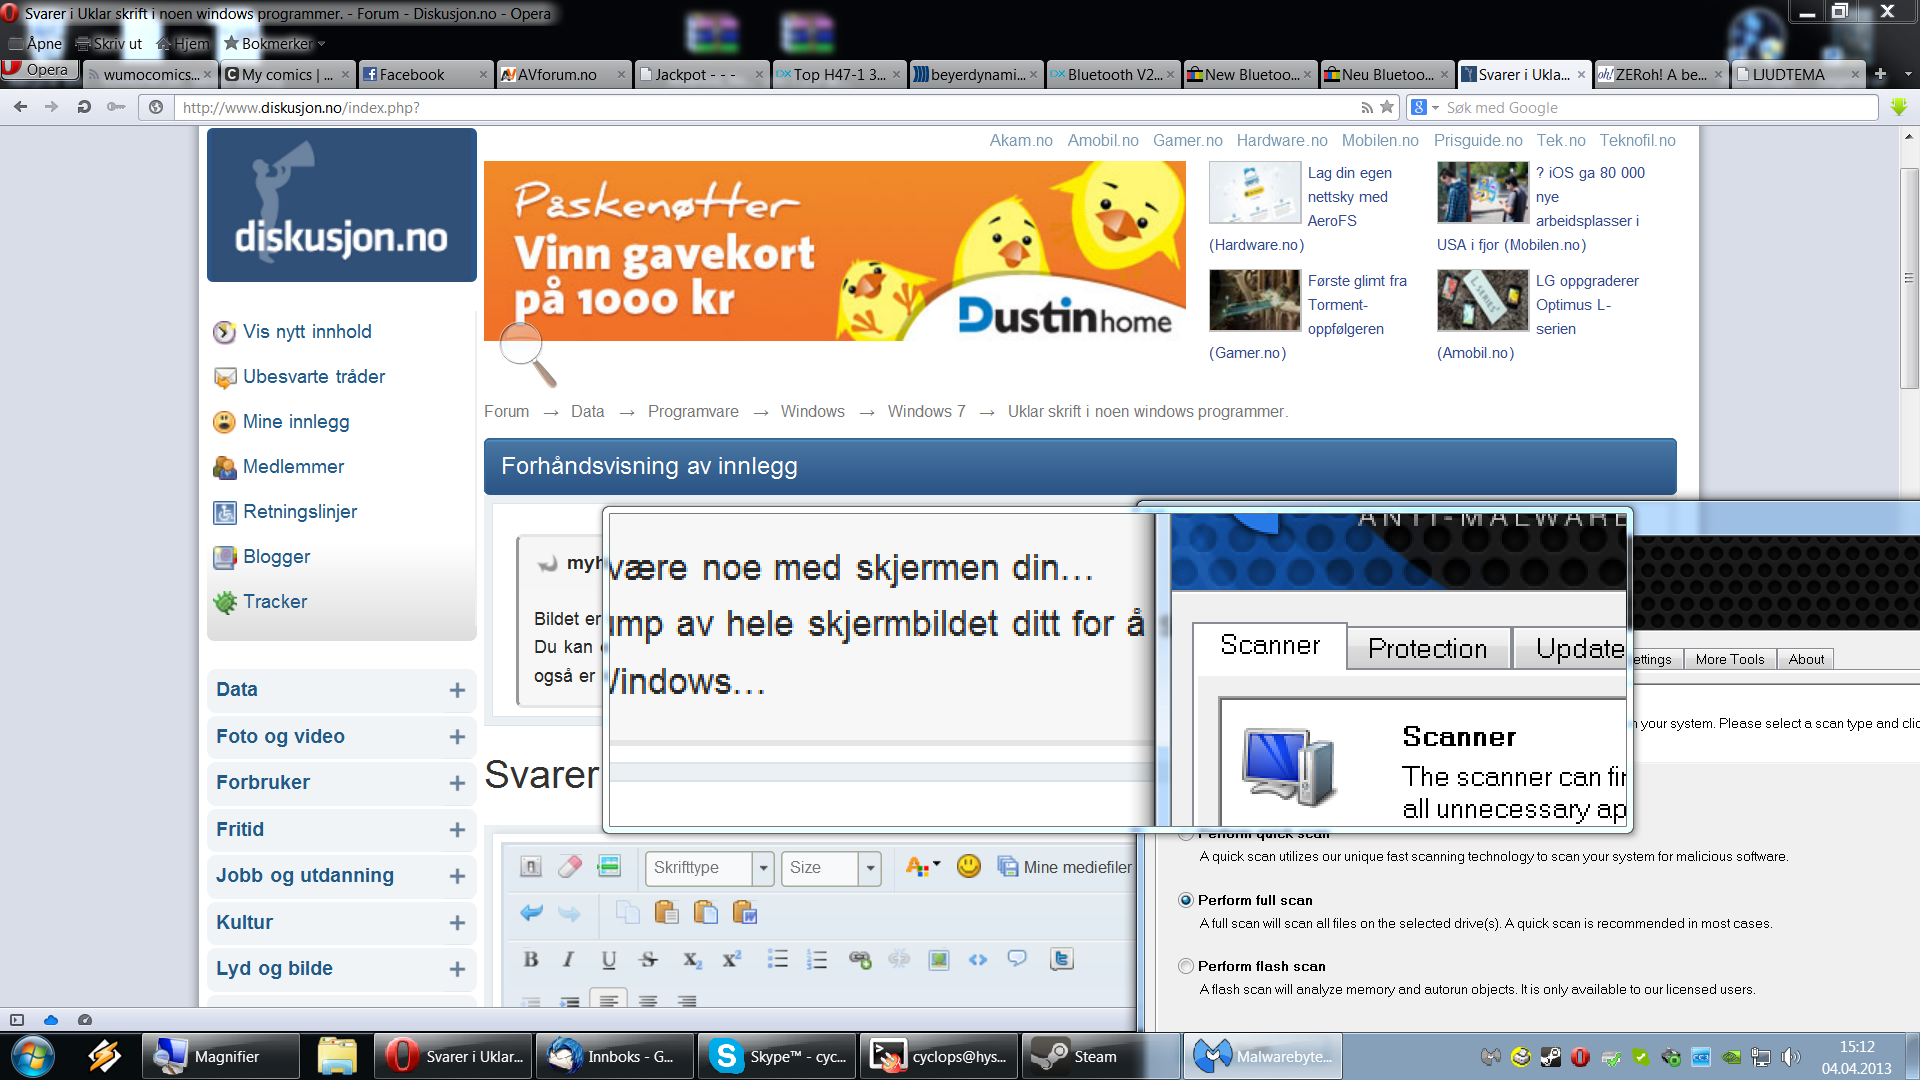Viewport: 1920px width, 1080px height.
Task: Expand the Fritid category
Action: tap(457, 830)
